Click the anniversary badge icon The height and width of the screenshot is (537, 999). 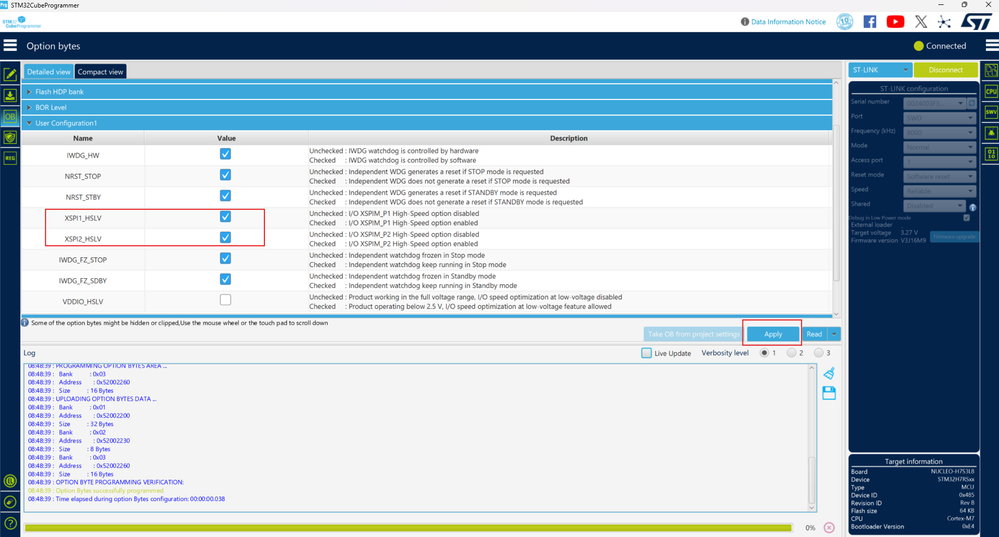[x=845, y=22]
